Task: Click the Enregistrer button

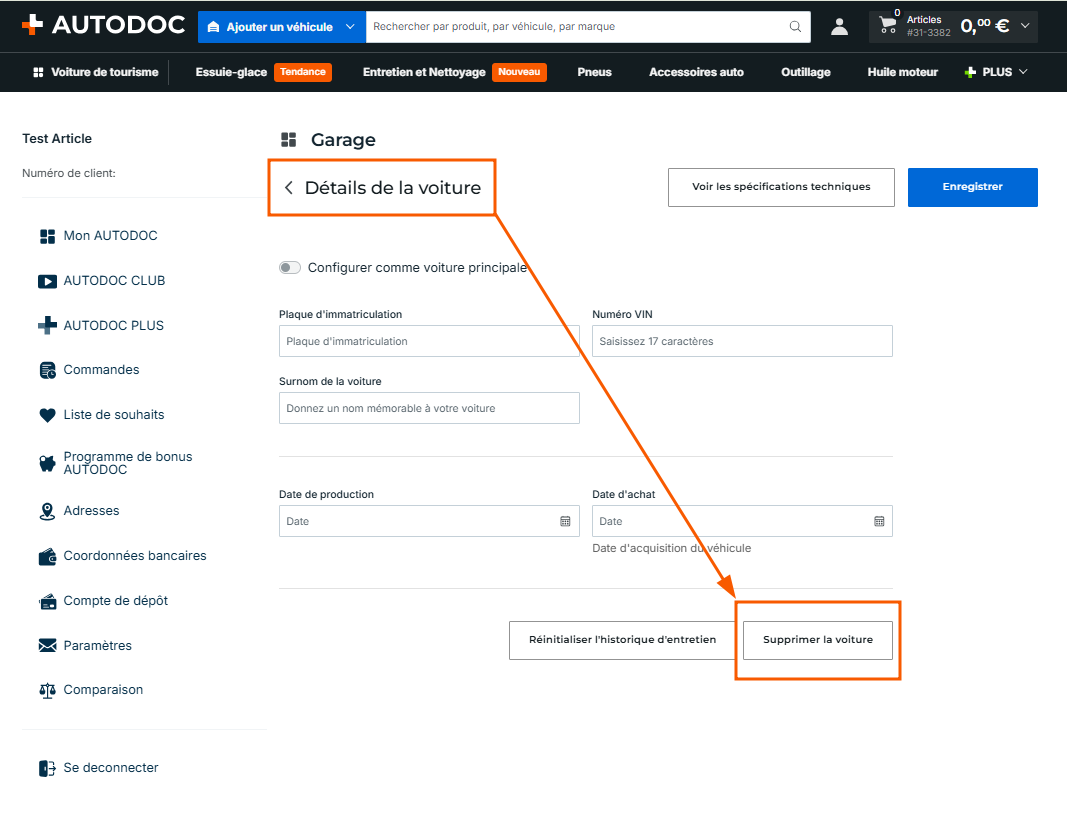Action: pyautogui.click(x=972, y=187)
